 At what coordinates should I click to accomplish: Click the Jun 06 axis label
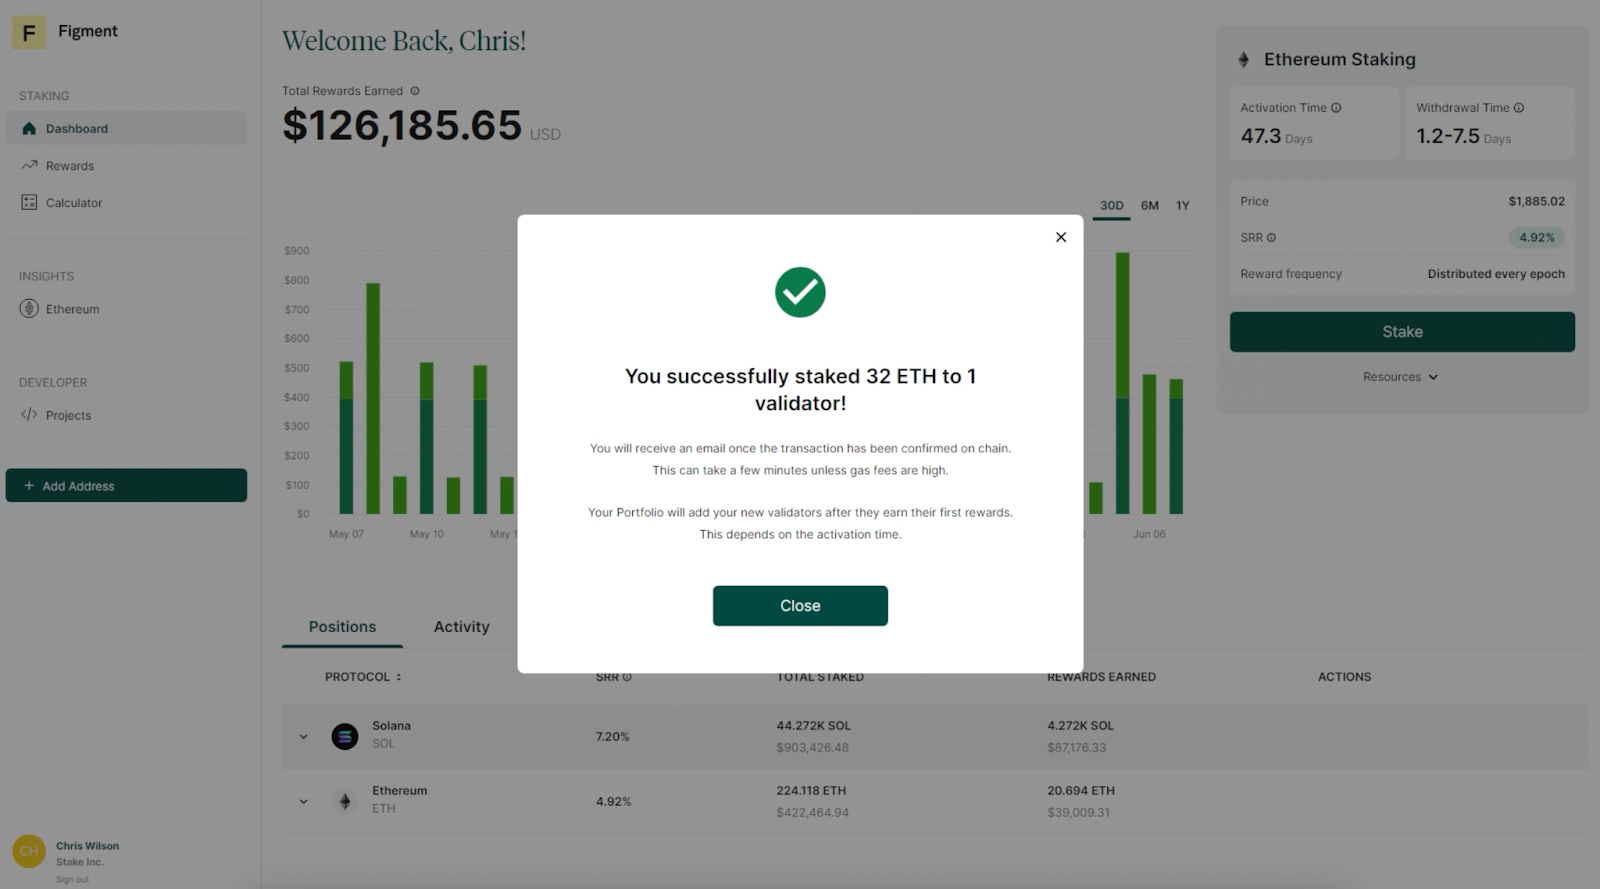(x=1149, y=534)
